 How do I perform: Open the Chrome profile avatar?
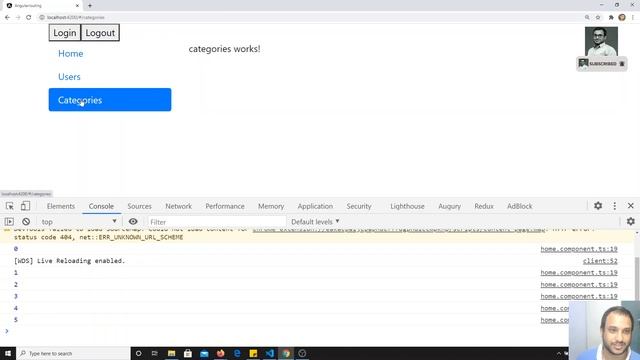[x=622, y=17]
